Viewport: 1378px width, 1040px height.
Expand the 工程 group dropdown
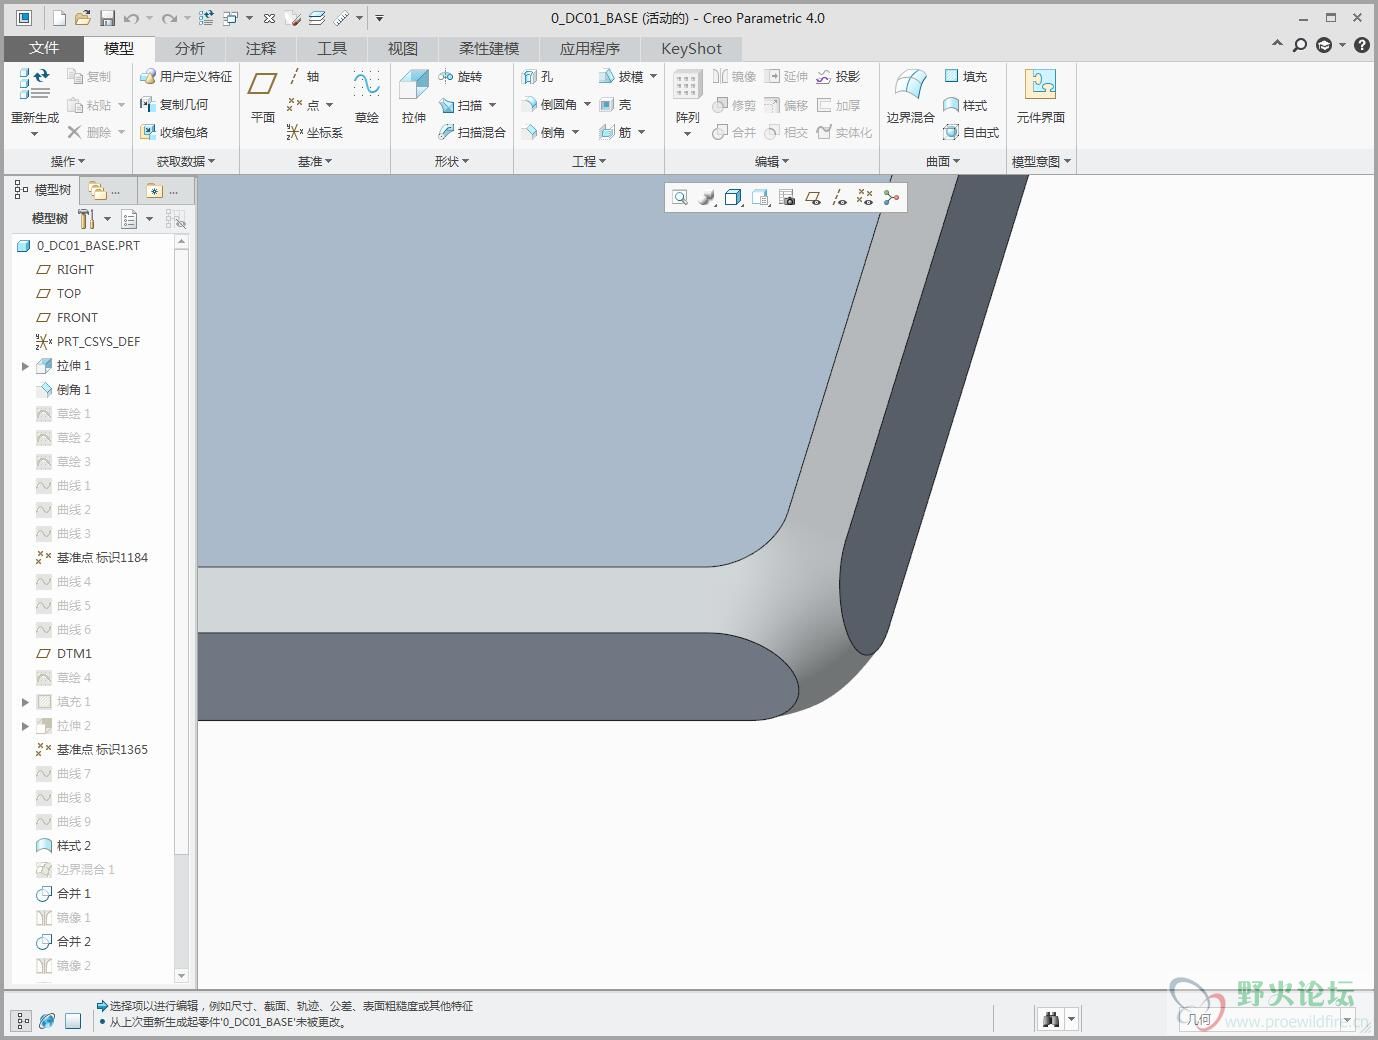pyautogui.click(x=589, y=161)
